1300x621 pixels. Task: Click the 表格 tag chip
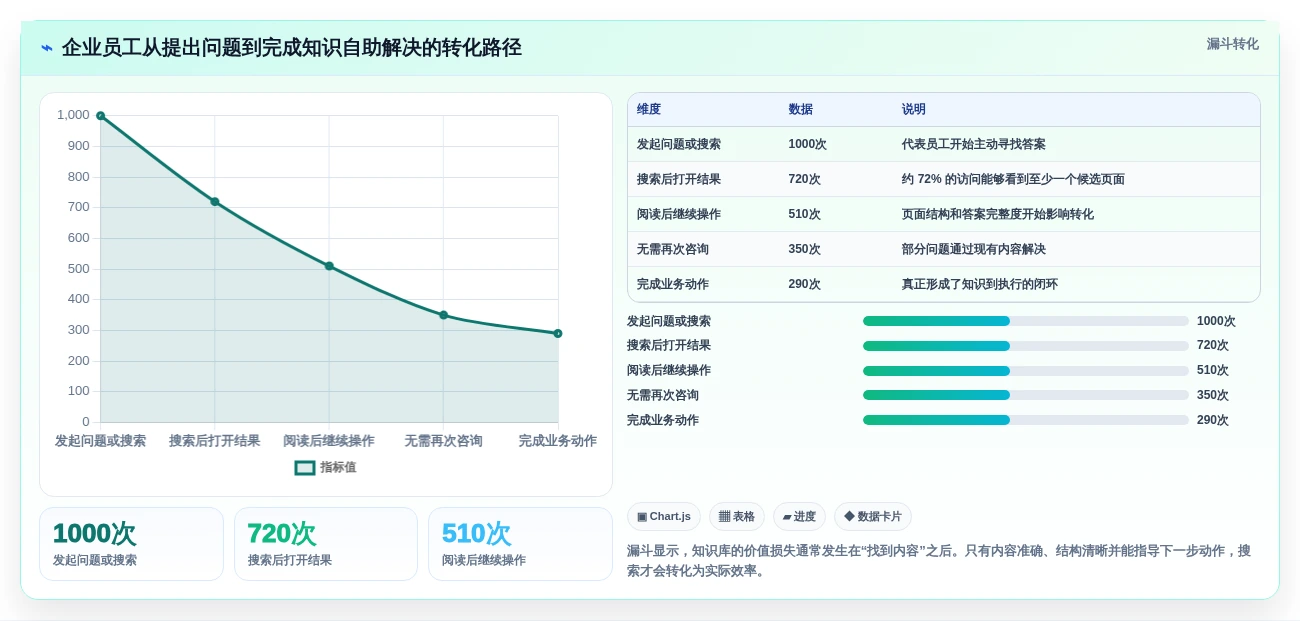(737, 517)
